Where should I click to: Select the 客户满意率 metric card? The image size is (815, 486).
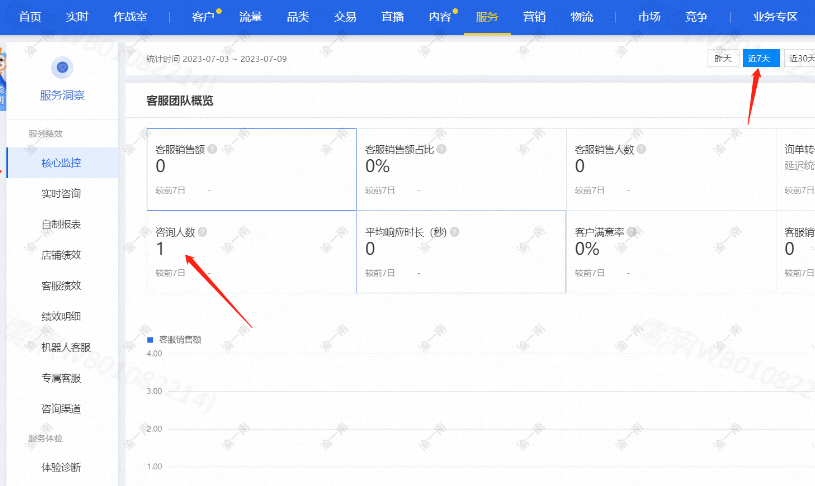(x=671, y=252)
